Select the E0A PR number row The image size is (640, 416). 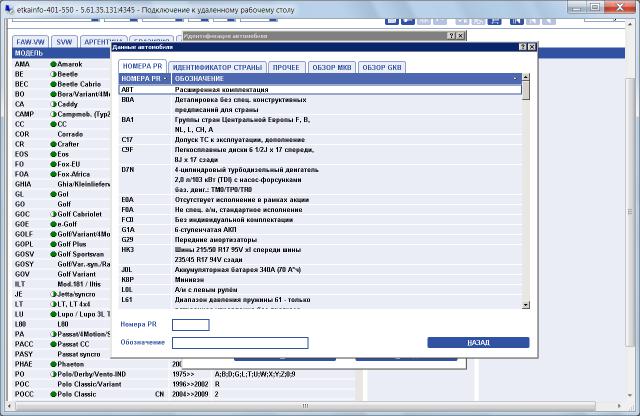tap(320, 200)
